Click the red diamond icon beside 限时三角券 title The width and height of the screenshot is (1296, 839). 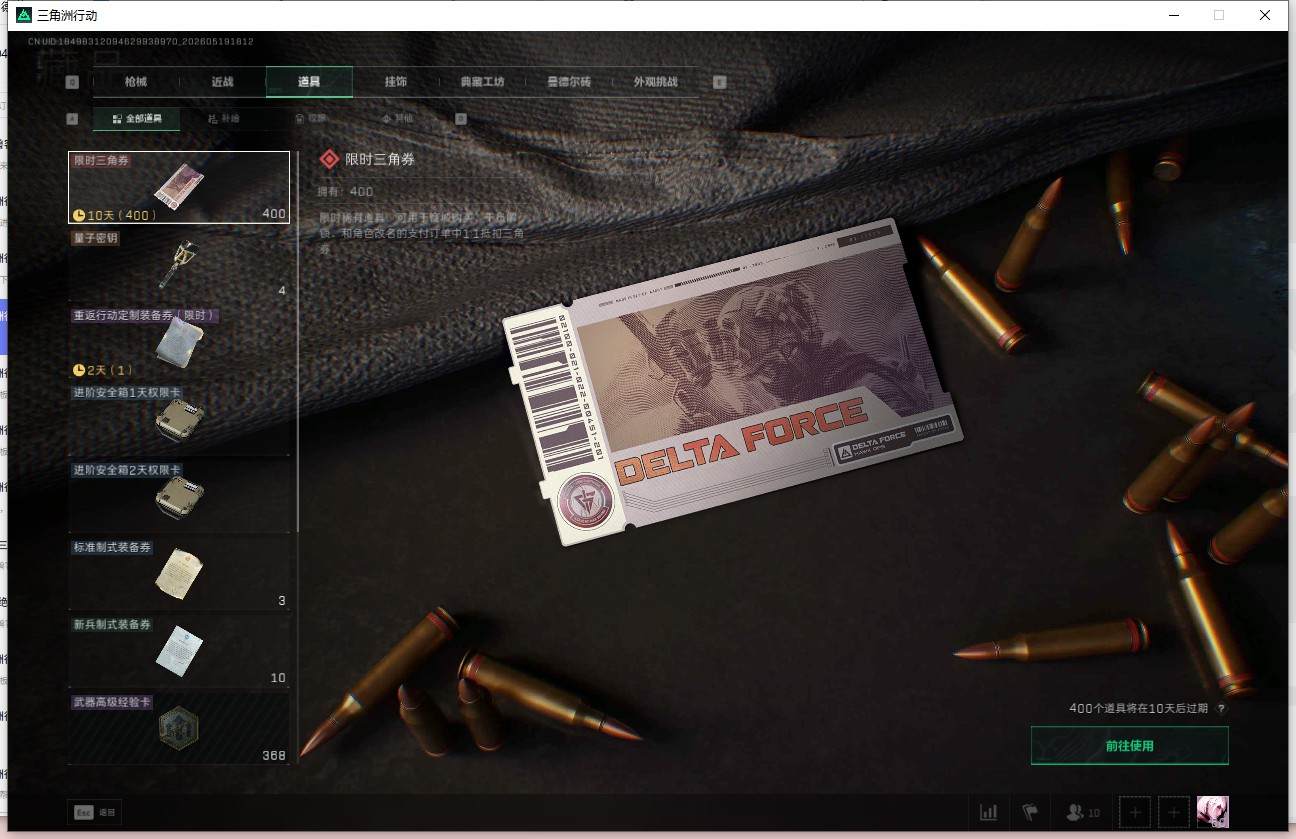click(328, 159)
